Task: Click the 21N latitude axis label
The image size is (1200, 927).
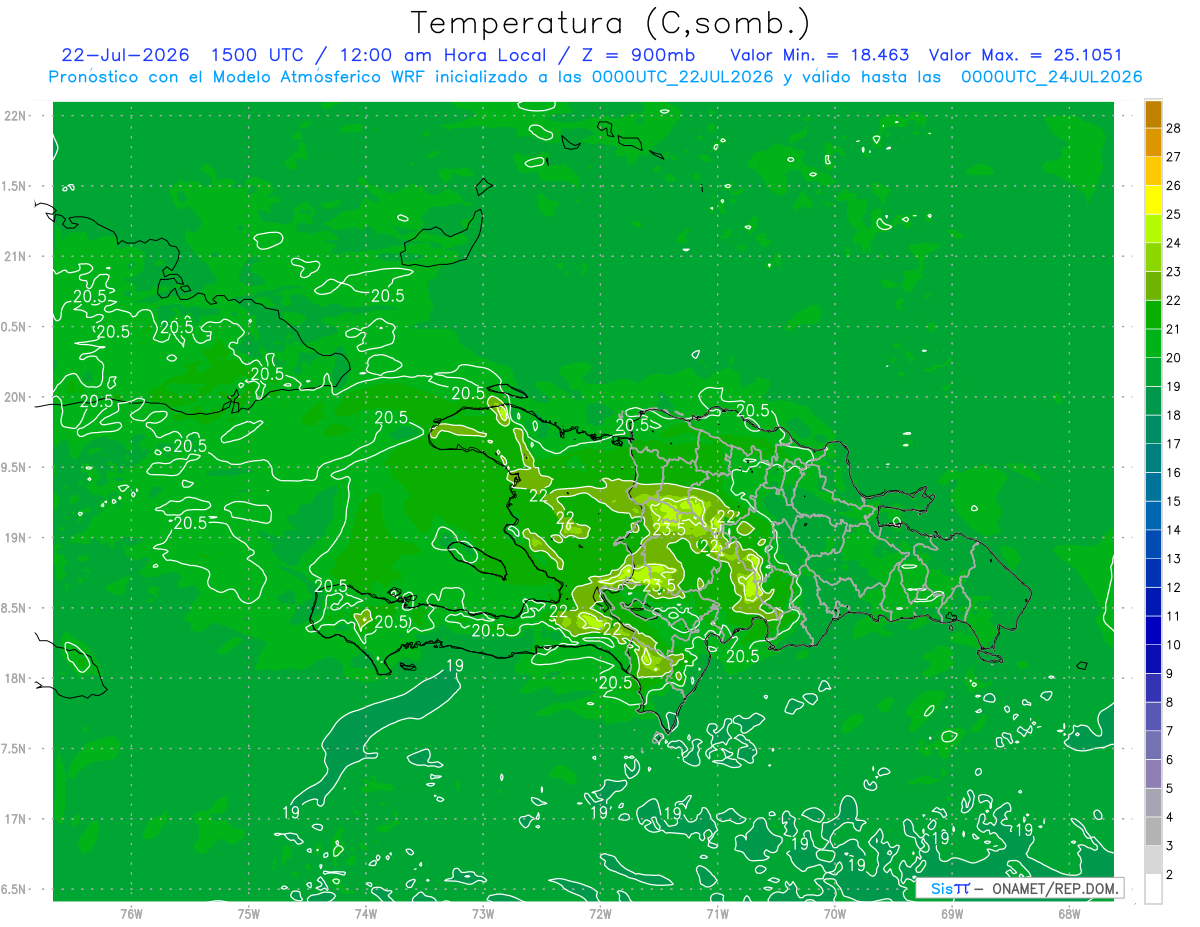Action: 15,256
